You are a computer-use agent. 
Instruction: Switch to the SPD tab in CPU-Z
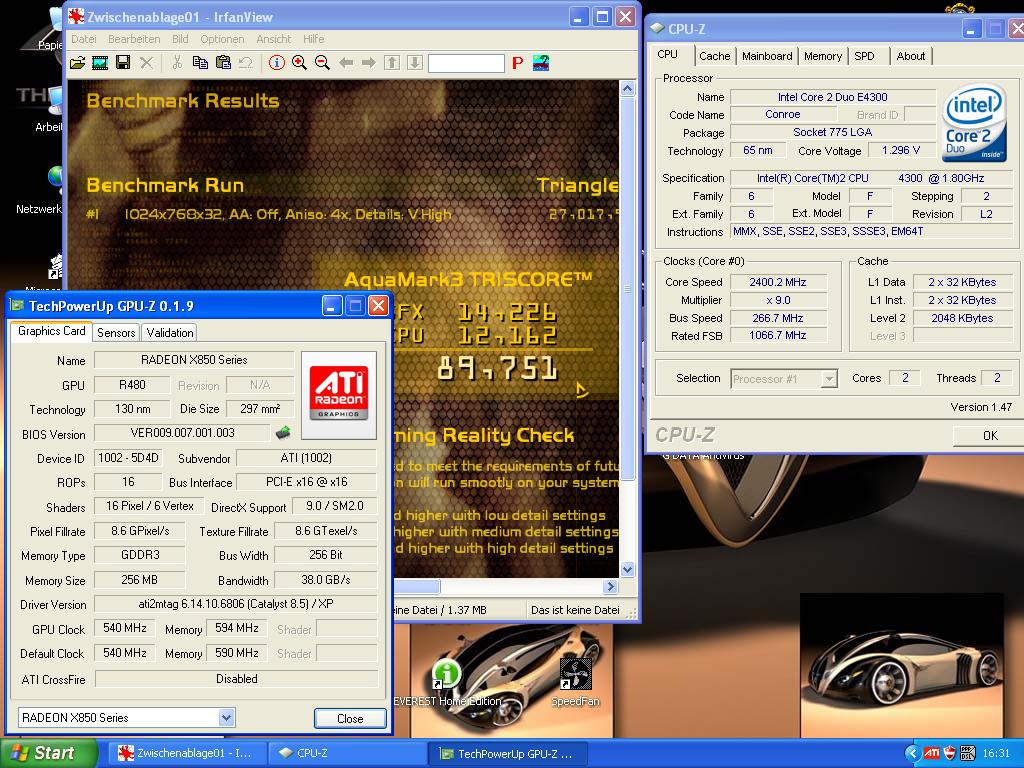864,56
